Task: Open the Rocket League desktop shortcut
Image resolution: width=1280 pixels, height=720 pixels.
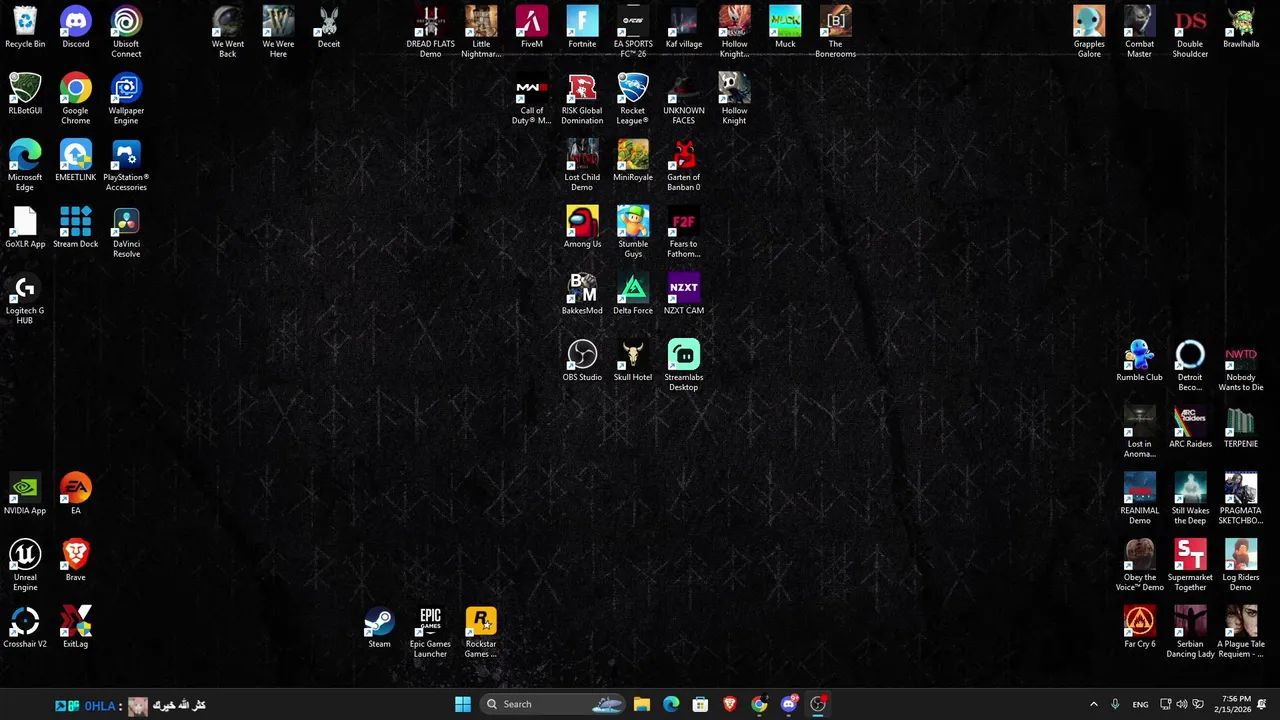Action: coord(633,99)
